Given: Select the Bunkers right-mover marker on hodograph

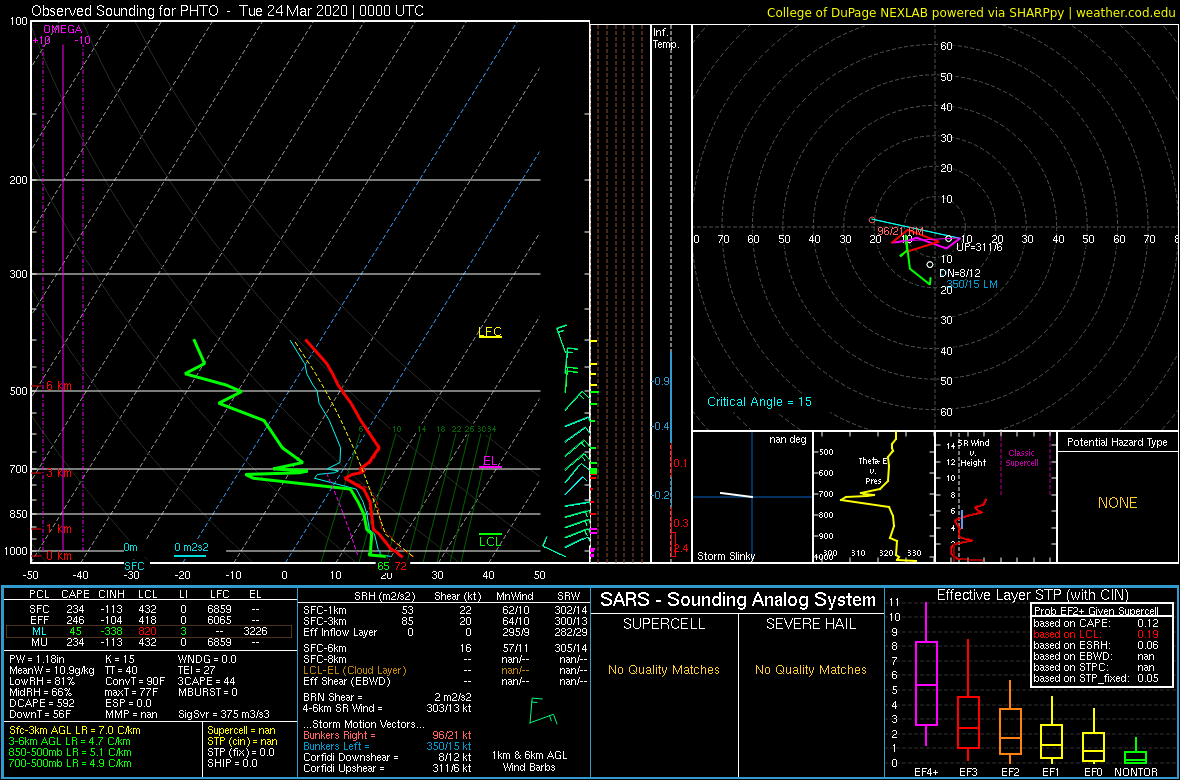Looking at the screenshot, I should click(872, 220).
